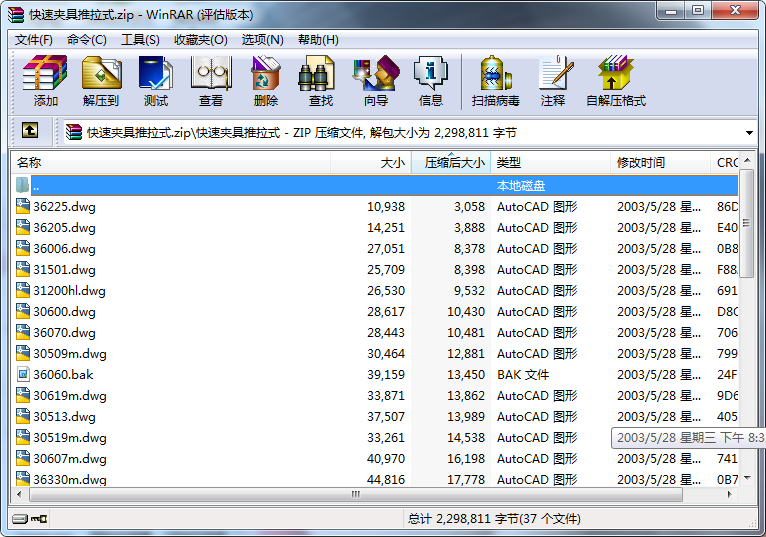Image resolution: width=766 pixels, height=537 pixels.
Task: Click the 查找 (Find) binoculars icon
Action: point(317,73)
